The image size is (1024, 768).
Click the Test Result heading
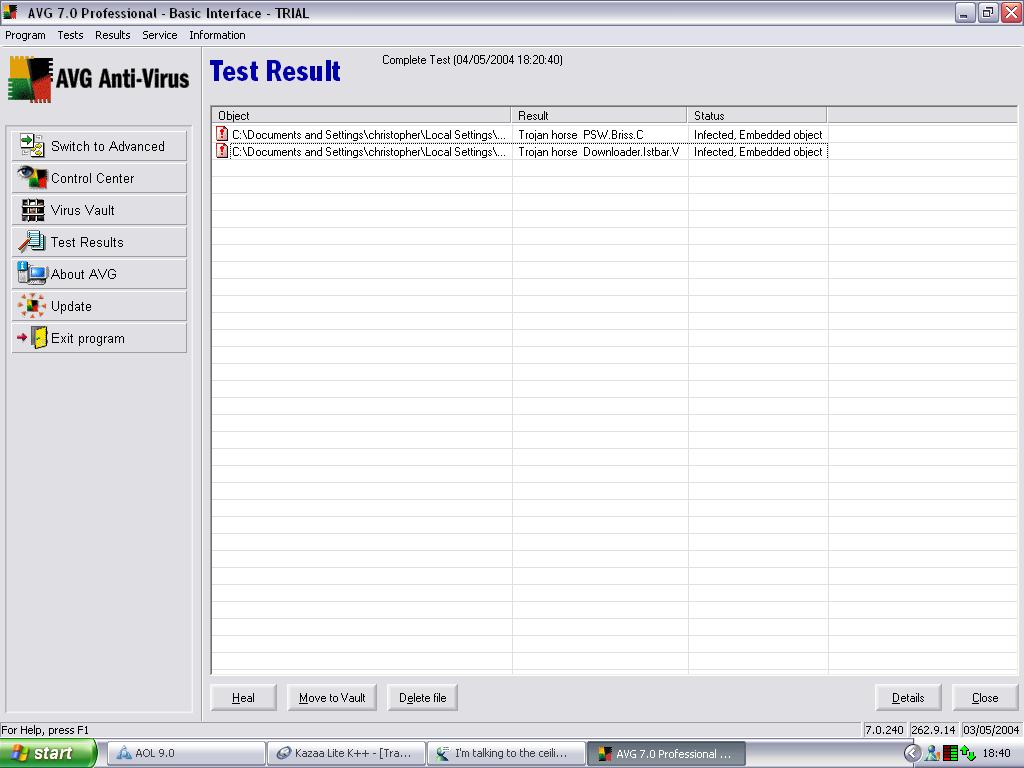coord(275,71)
